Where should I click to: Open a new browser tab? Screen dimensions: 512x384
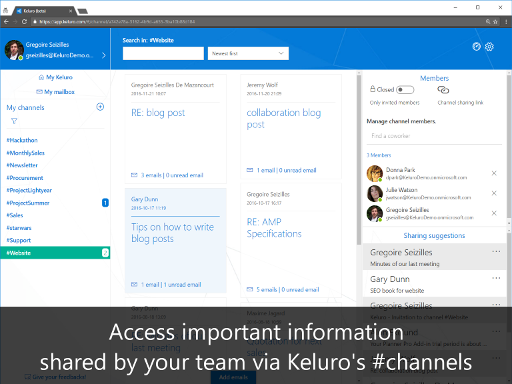pyautogui.click(x=83, y=11)
